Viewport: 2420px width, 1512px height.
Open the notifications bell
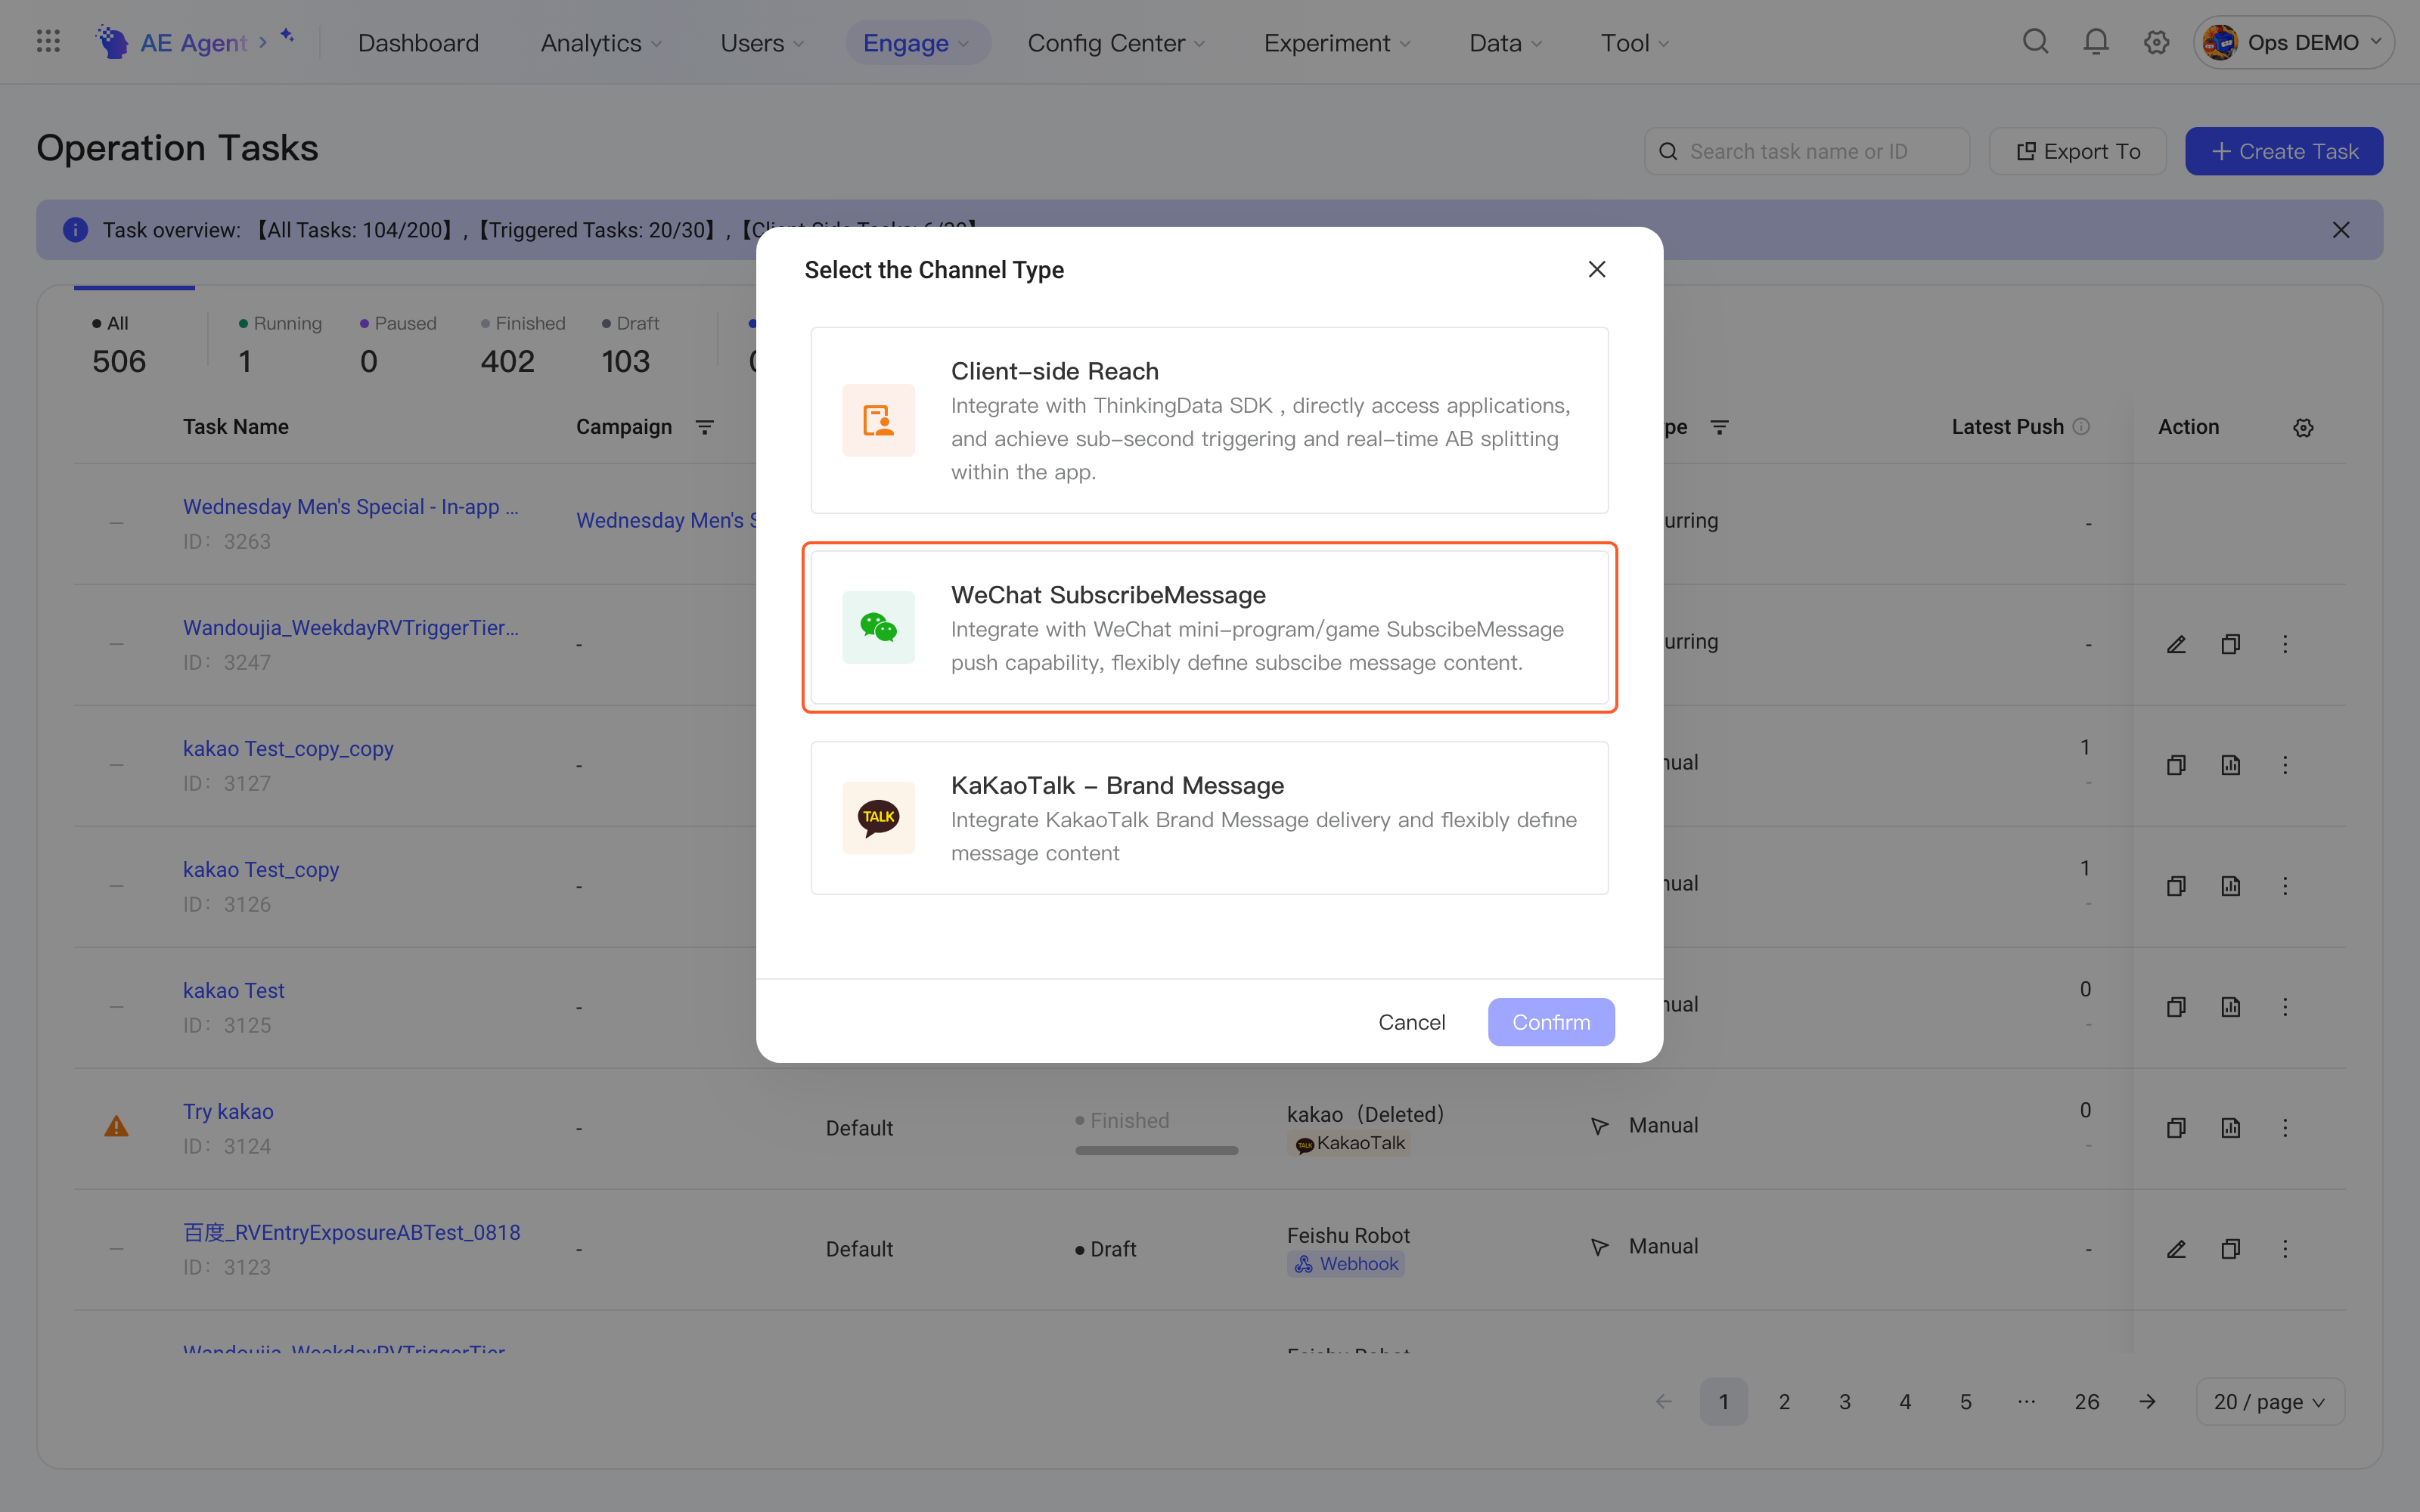[2096, 42]
